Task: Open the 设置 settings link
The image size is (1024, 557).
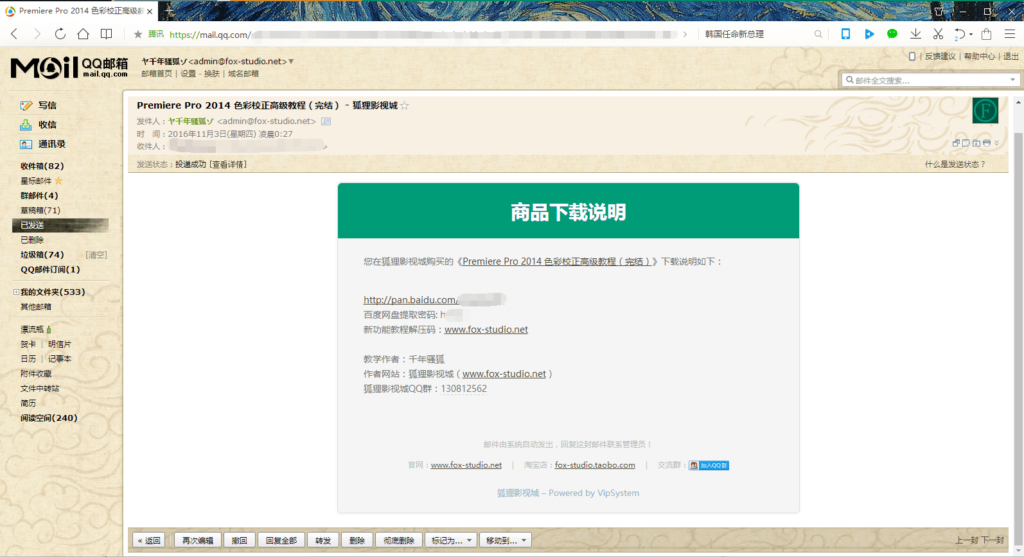Action: point(188,74)
